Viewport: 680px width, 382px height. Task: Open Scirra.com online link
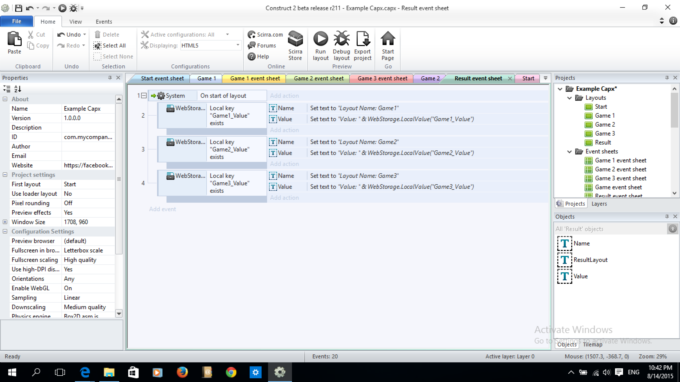[x=265, y=34]
